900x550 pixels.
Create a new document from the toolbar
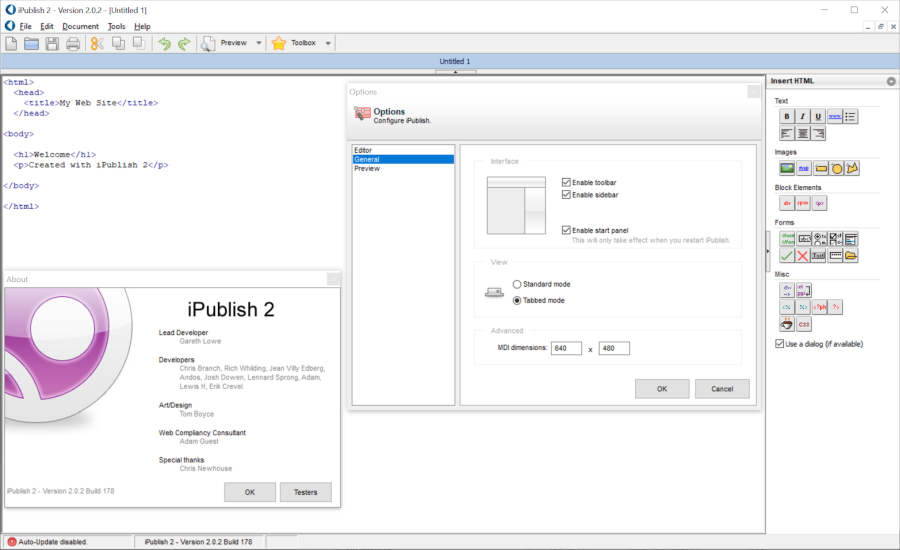pos(11,43)
